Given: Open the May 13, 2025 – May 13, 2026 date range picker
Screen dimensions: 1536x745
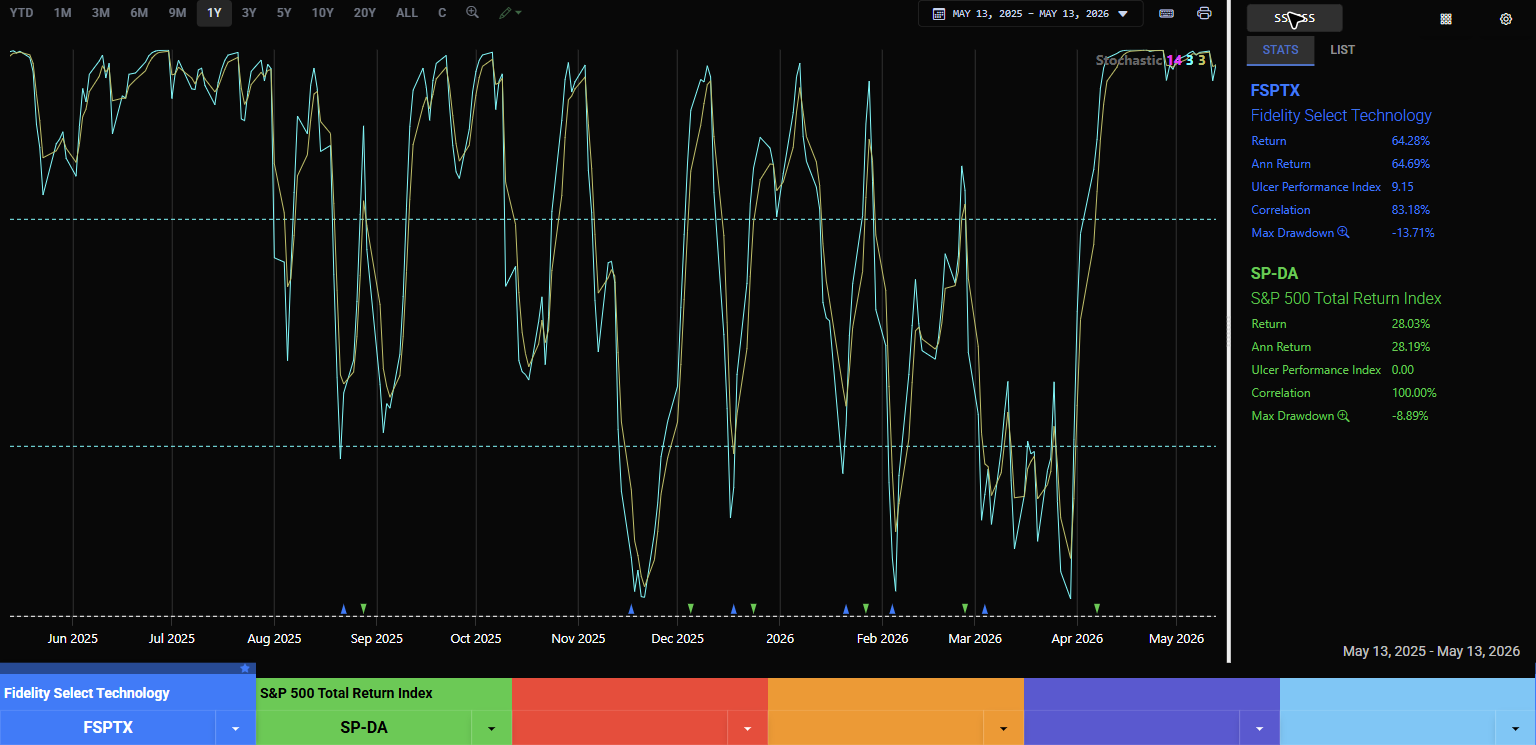Looking at the screenshot, I should click(x=1030, y=14).
